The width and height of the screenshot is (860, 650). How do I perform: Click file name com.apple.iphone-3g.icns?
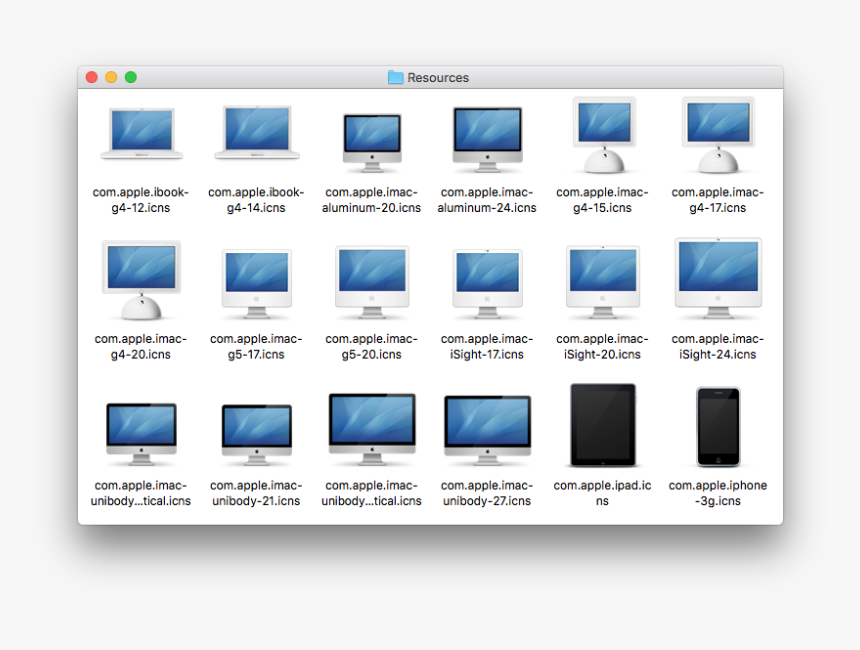[717, 493]
